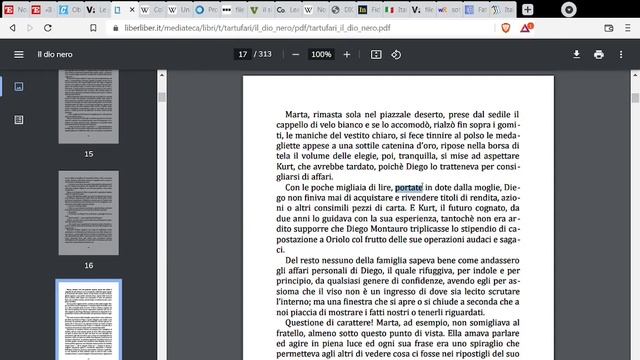Select page 15 thumbnail
The image size is (640, 360).
(x=89, y=107)
